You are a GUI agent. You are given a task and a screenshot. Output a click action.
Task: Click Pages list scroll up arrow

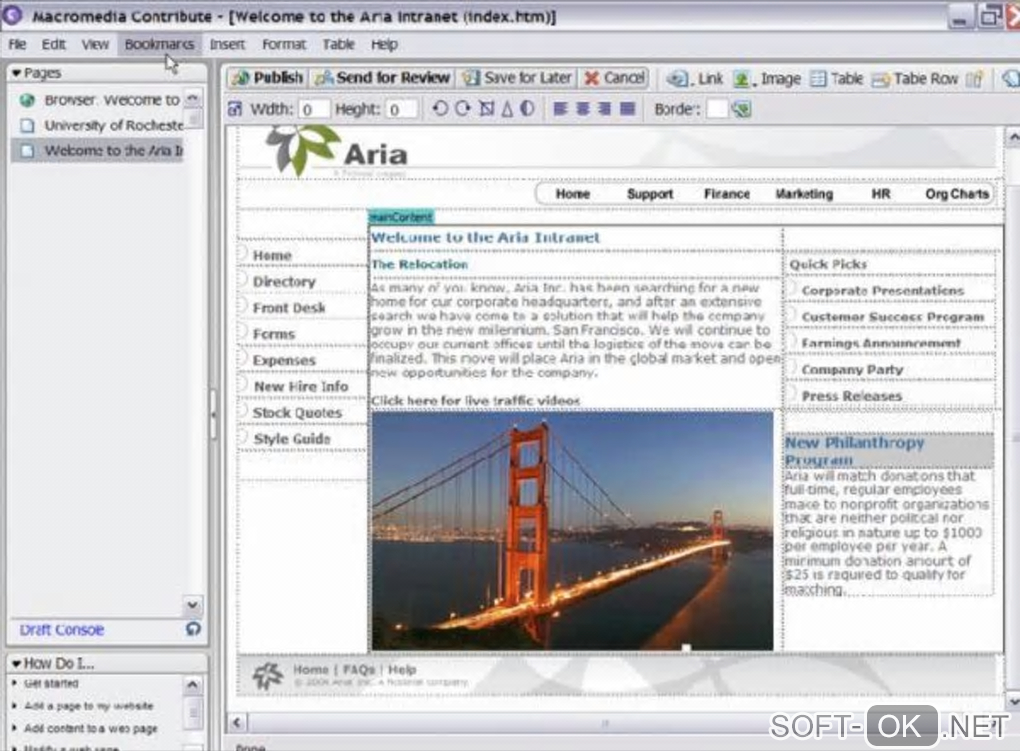193,98
